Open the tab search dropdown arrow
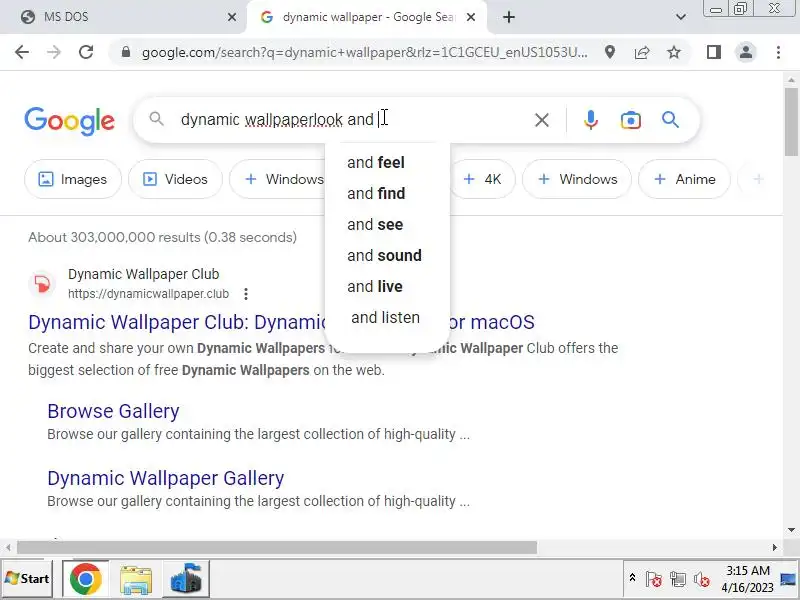The image size is (800, 600). (x=681, y=17)
